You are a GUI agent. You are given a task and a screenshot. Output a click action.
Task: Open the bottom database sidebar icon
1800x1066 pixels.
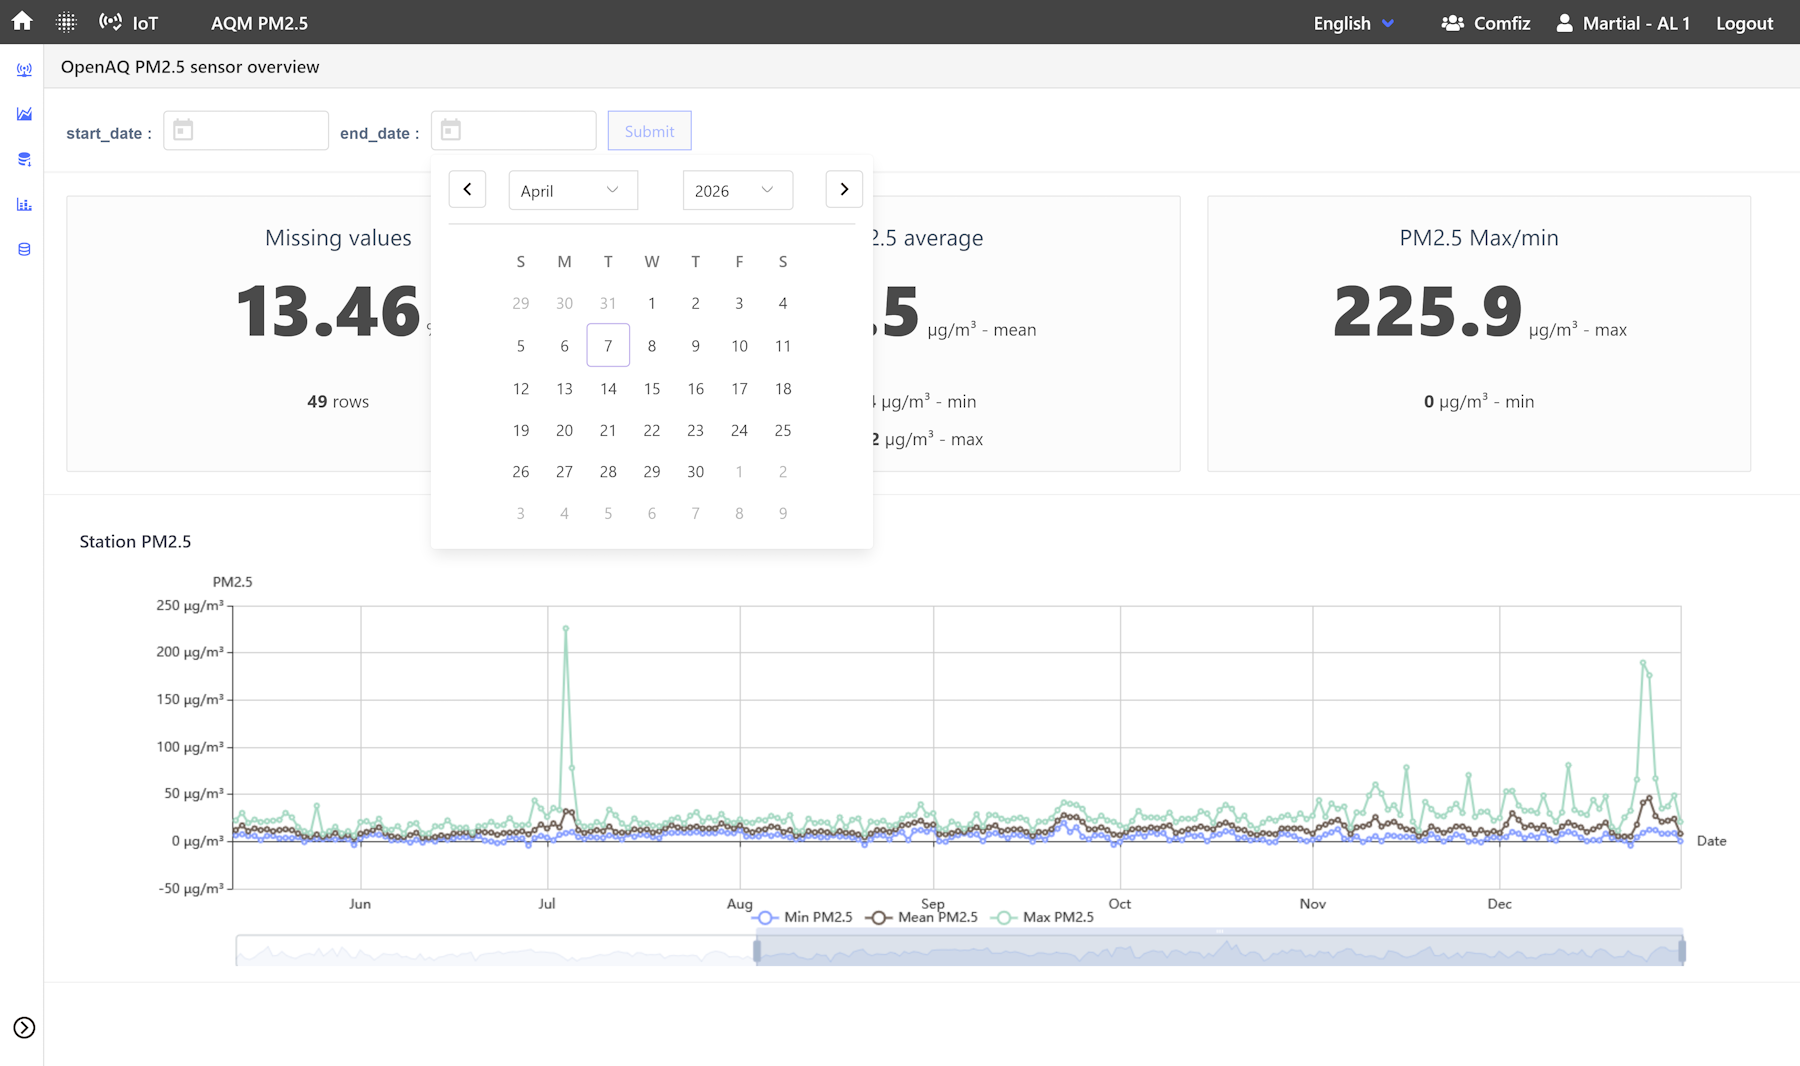click(x=24, y=249)
